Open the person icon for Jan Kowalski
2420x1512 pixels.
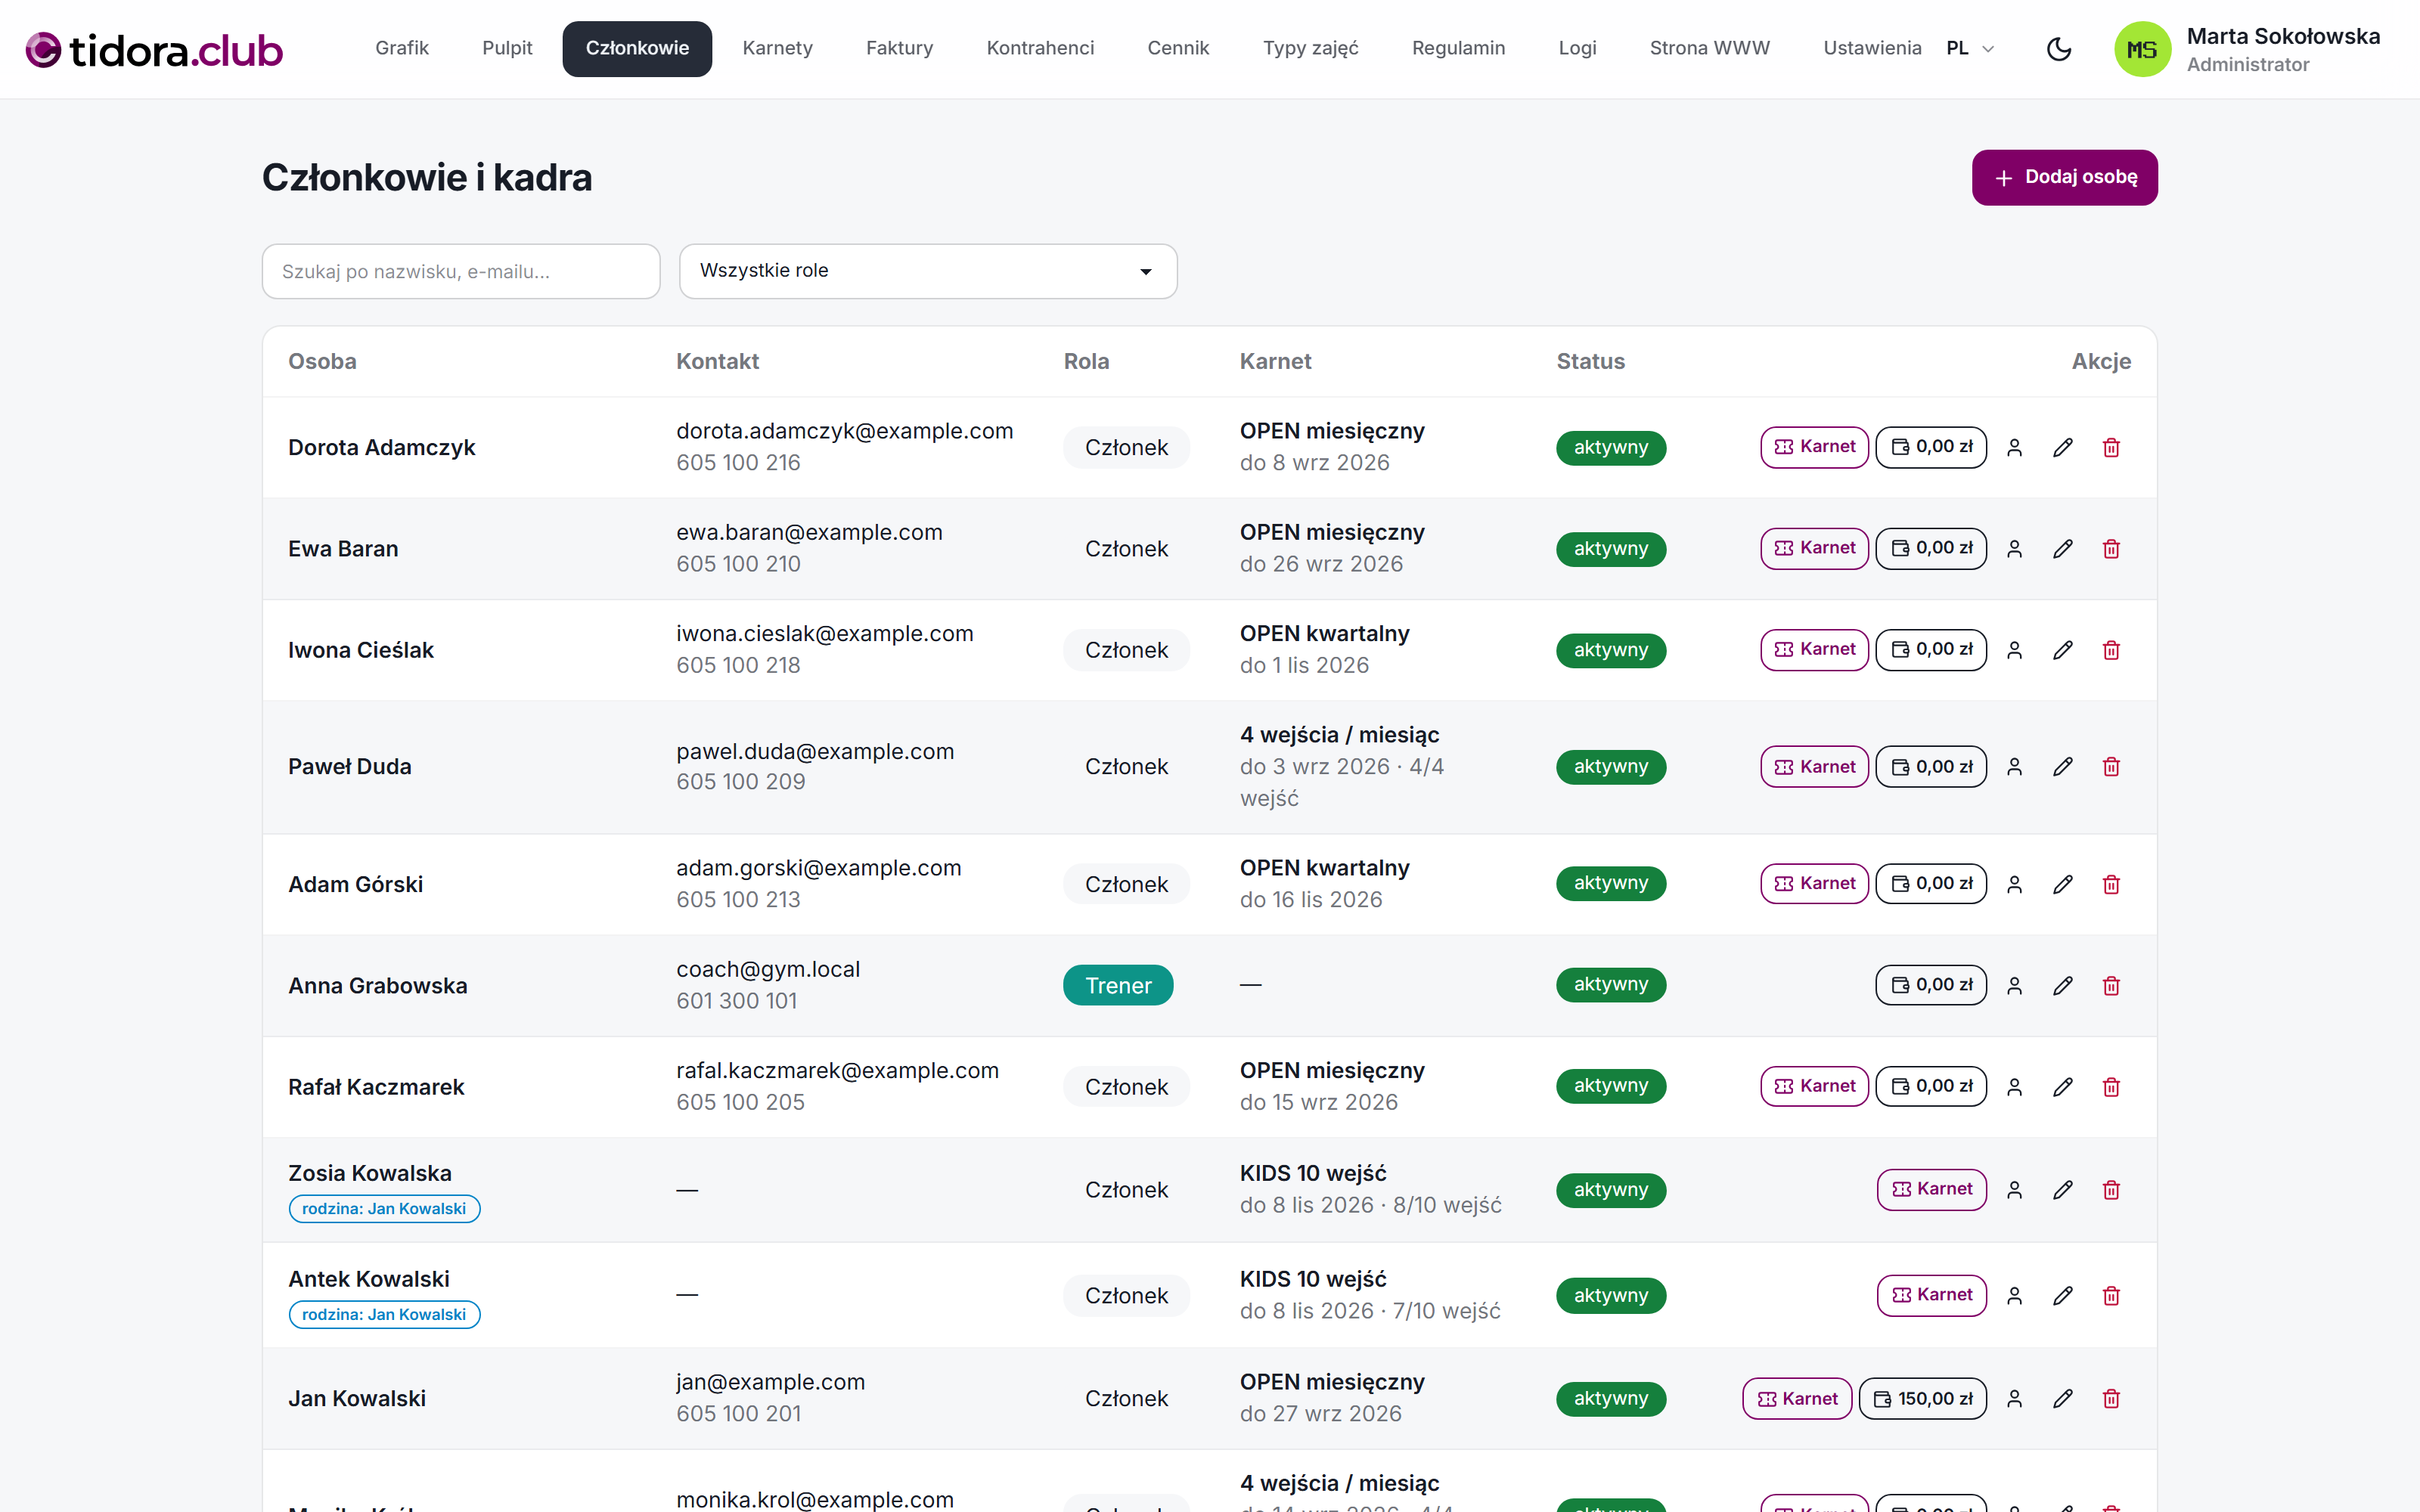[2015, 1398]
